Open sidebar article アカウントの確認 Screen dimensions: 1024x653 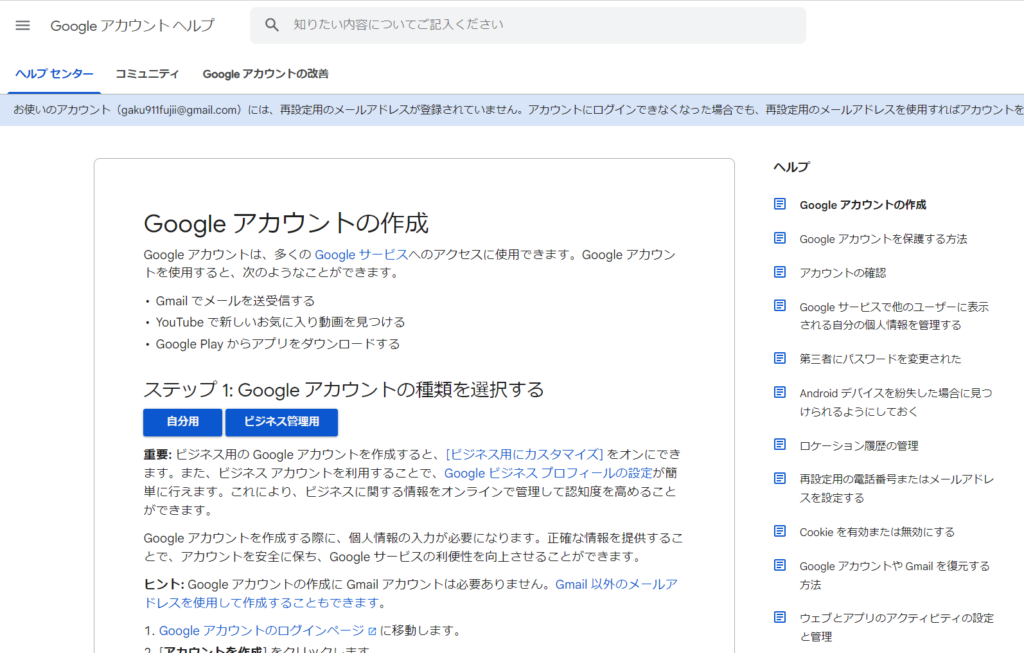click(x=842, y=273)
